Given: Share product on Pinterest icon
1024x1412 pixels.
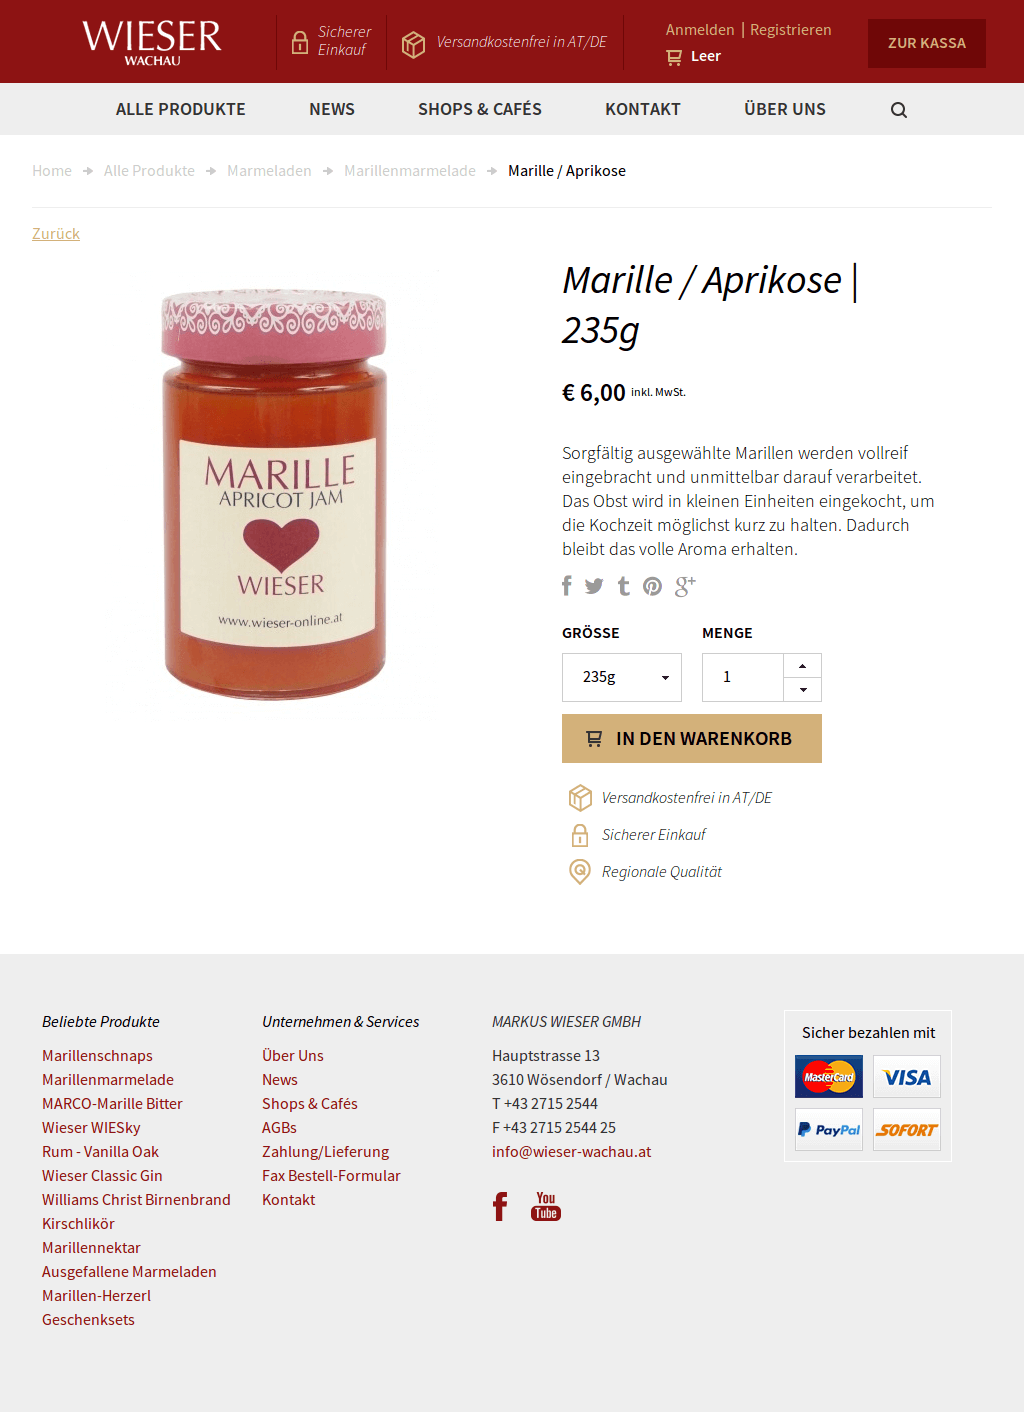Looking at the screenshot, I should pos(652,587).
